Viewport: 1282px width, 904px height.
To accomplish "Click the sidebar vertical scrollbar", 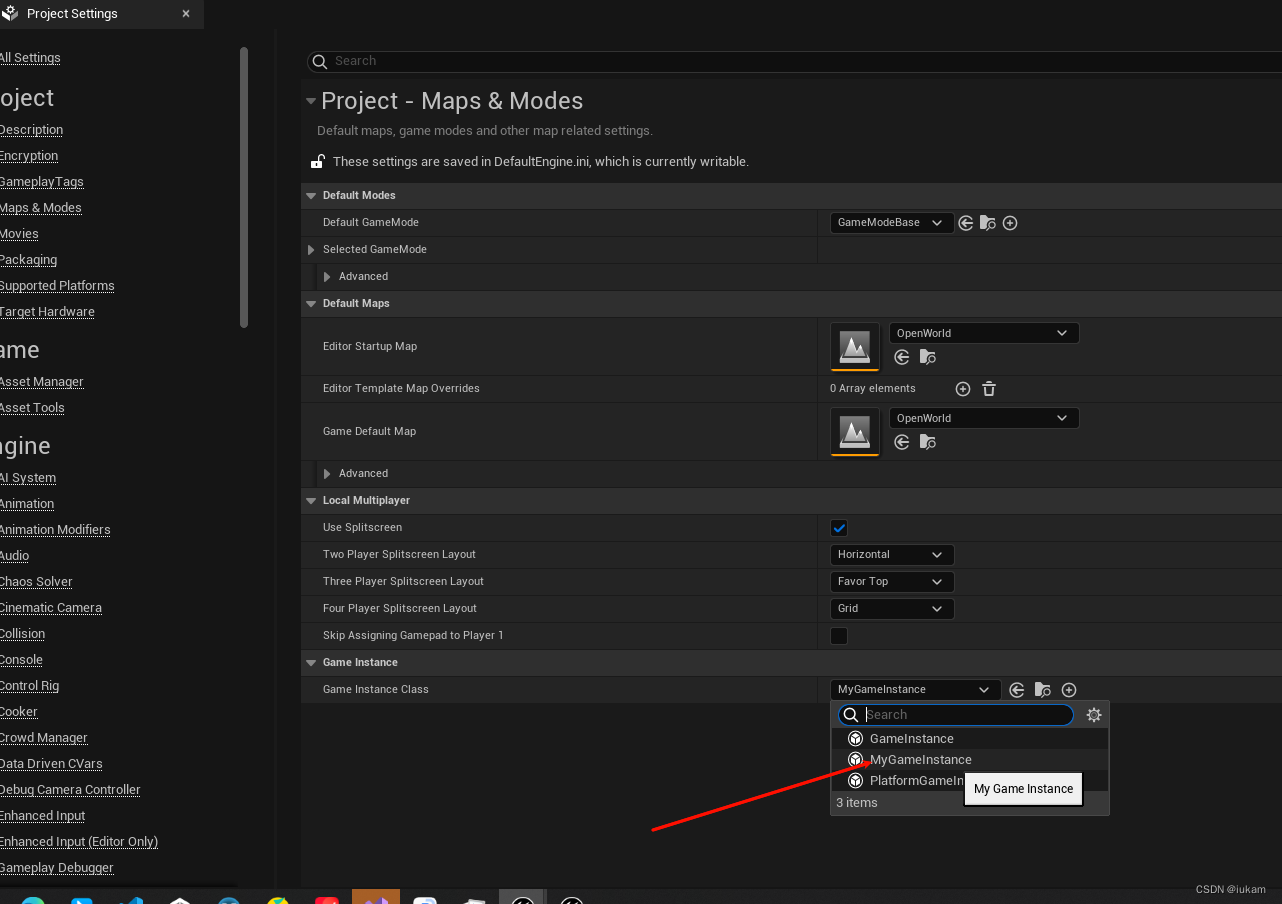I will click(x=244, y=187).
